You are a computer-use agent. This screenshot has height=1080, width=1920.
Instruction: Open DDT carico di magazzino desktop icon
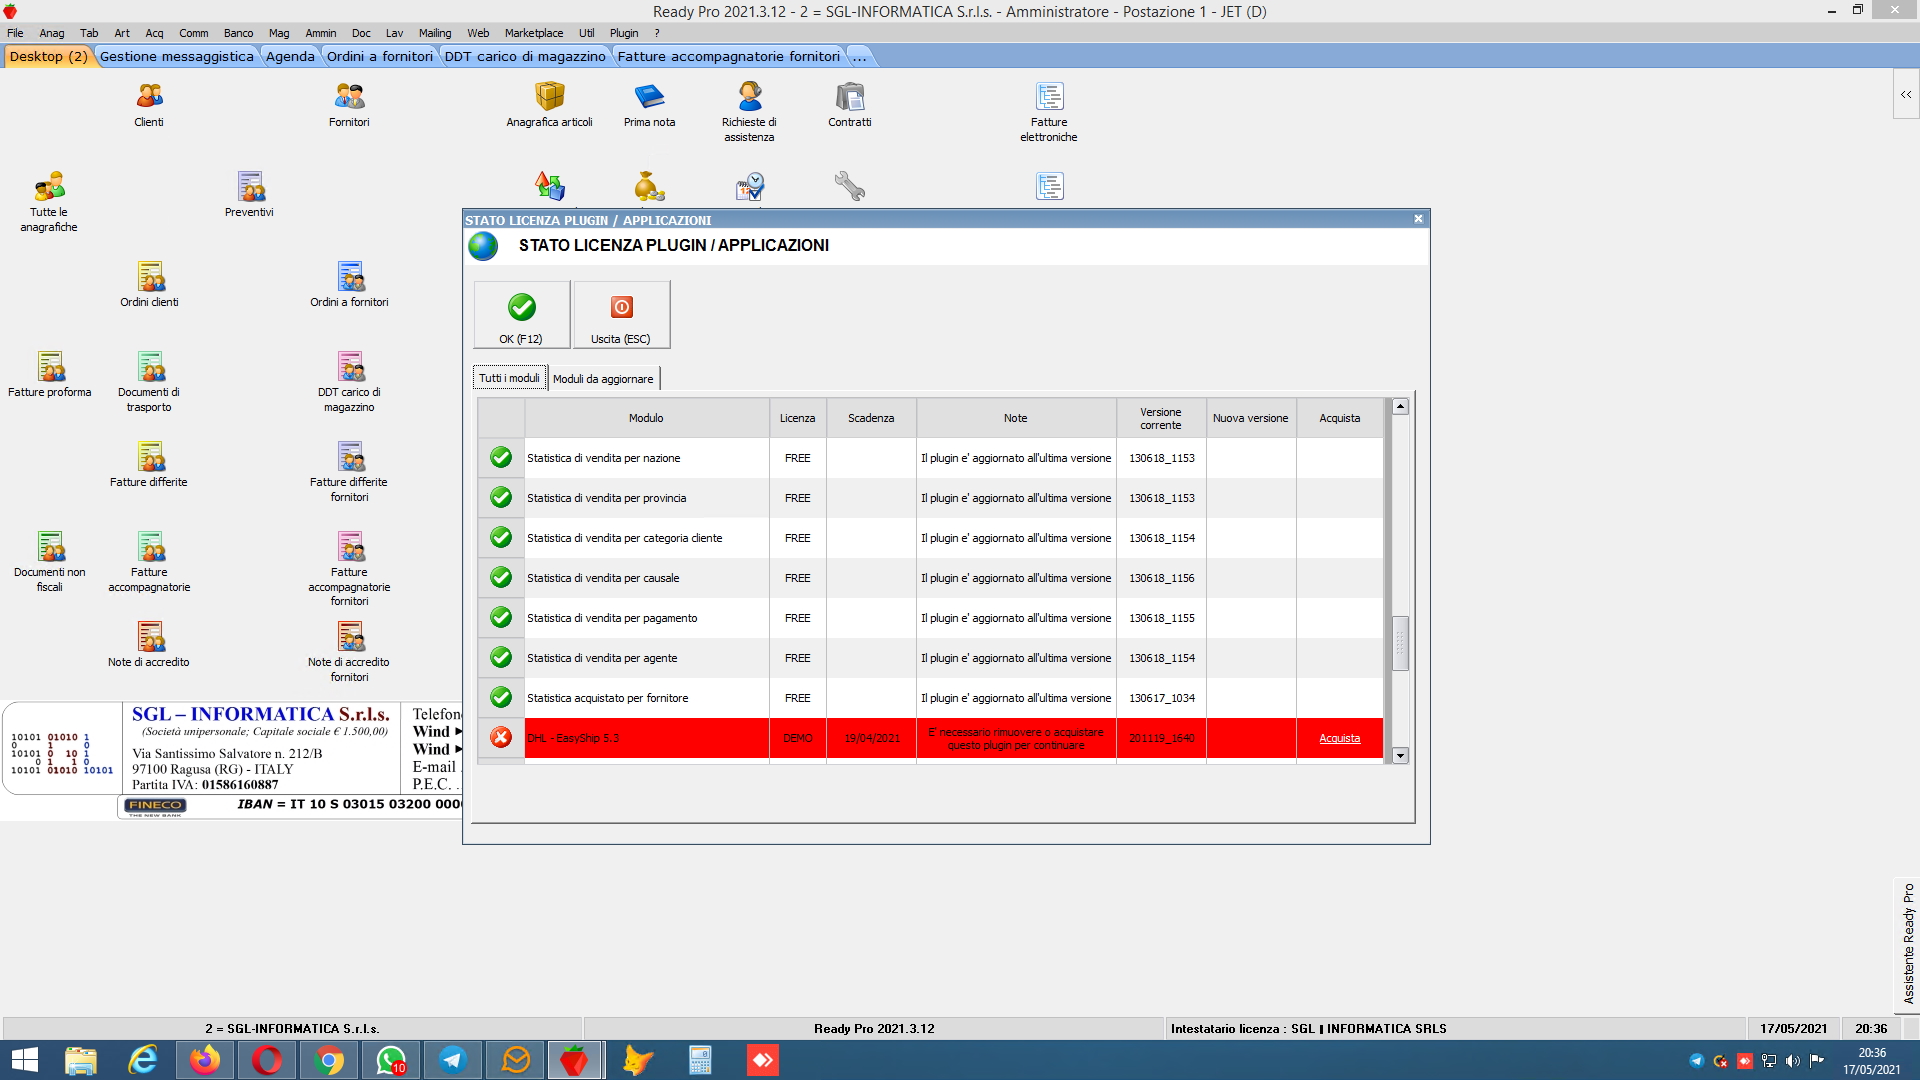pos(349,382)
